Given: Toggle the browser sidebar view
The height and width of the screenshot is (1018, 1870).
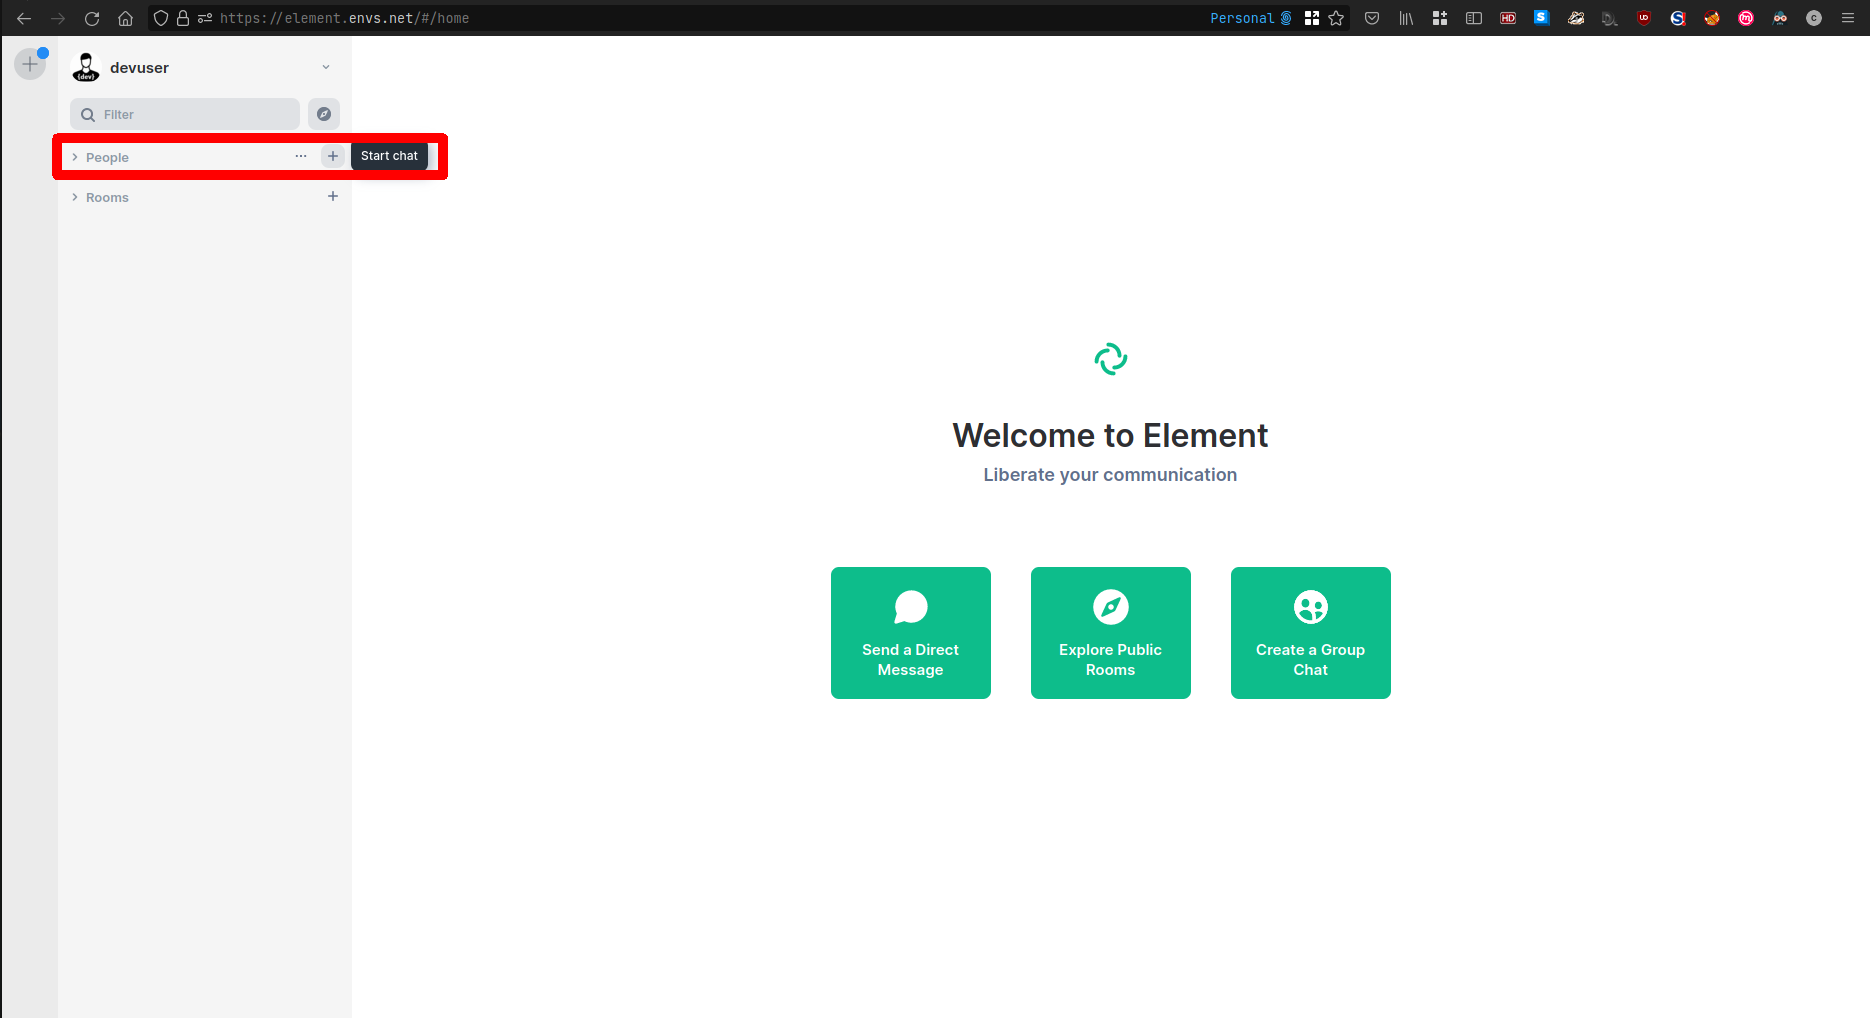Looking at the screenshot, I should click(x=1474, y=18).
